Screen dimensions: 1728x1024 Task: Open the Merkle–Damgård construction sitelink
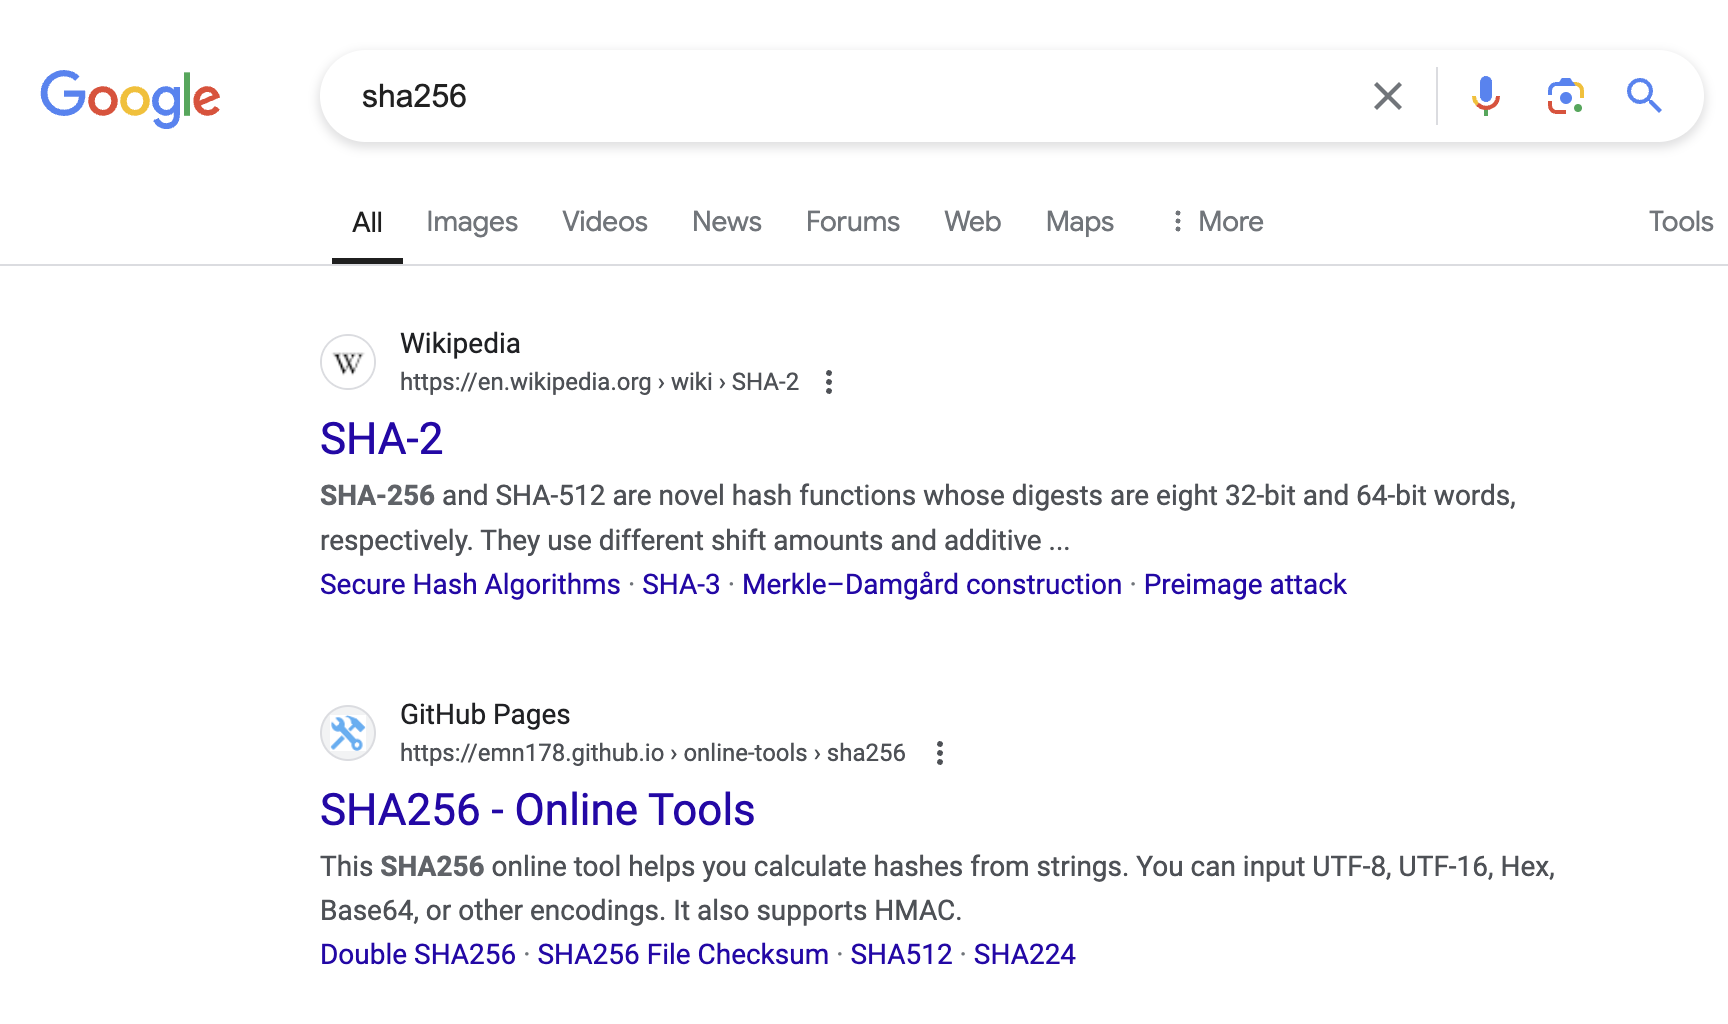click(932, 584)
